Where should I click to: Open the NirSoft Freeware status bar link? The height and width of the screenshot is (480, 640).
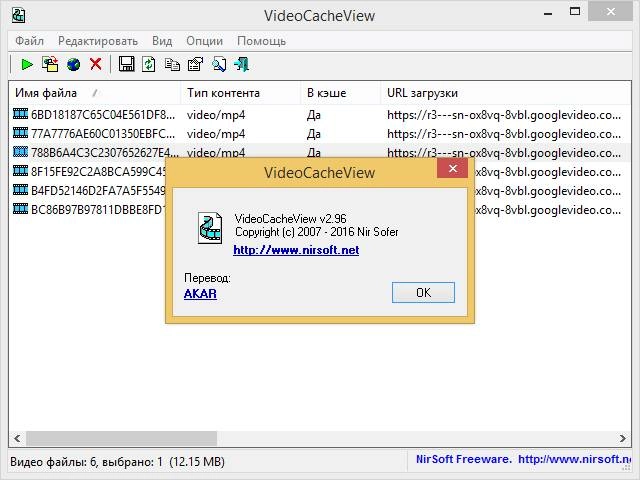(x=523, y=459)
